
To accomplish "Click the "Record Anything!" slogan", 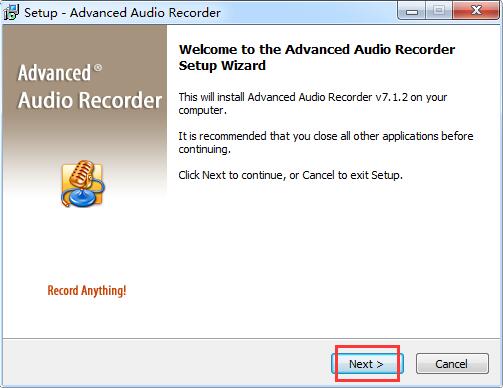I will (87, 291).
